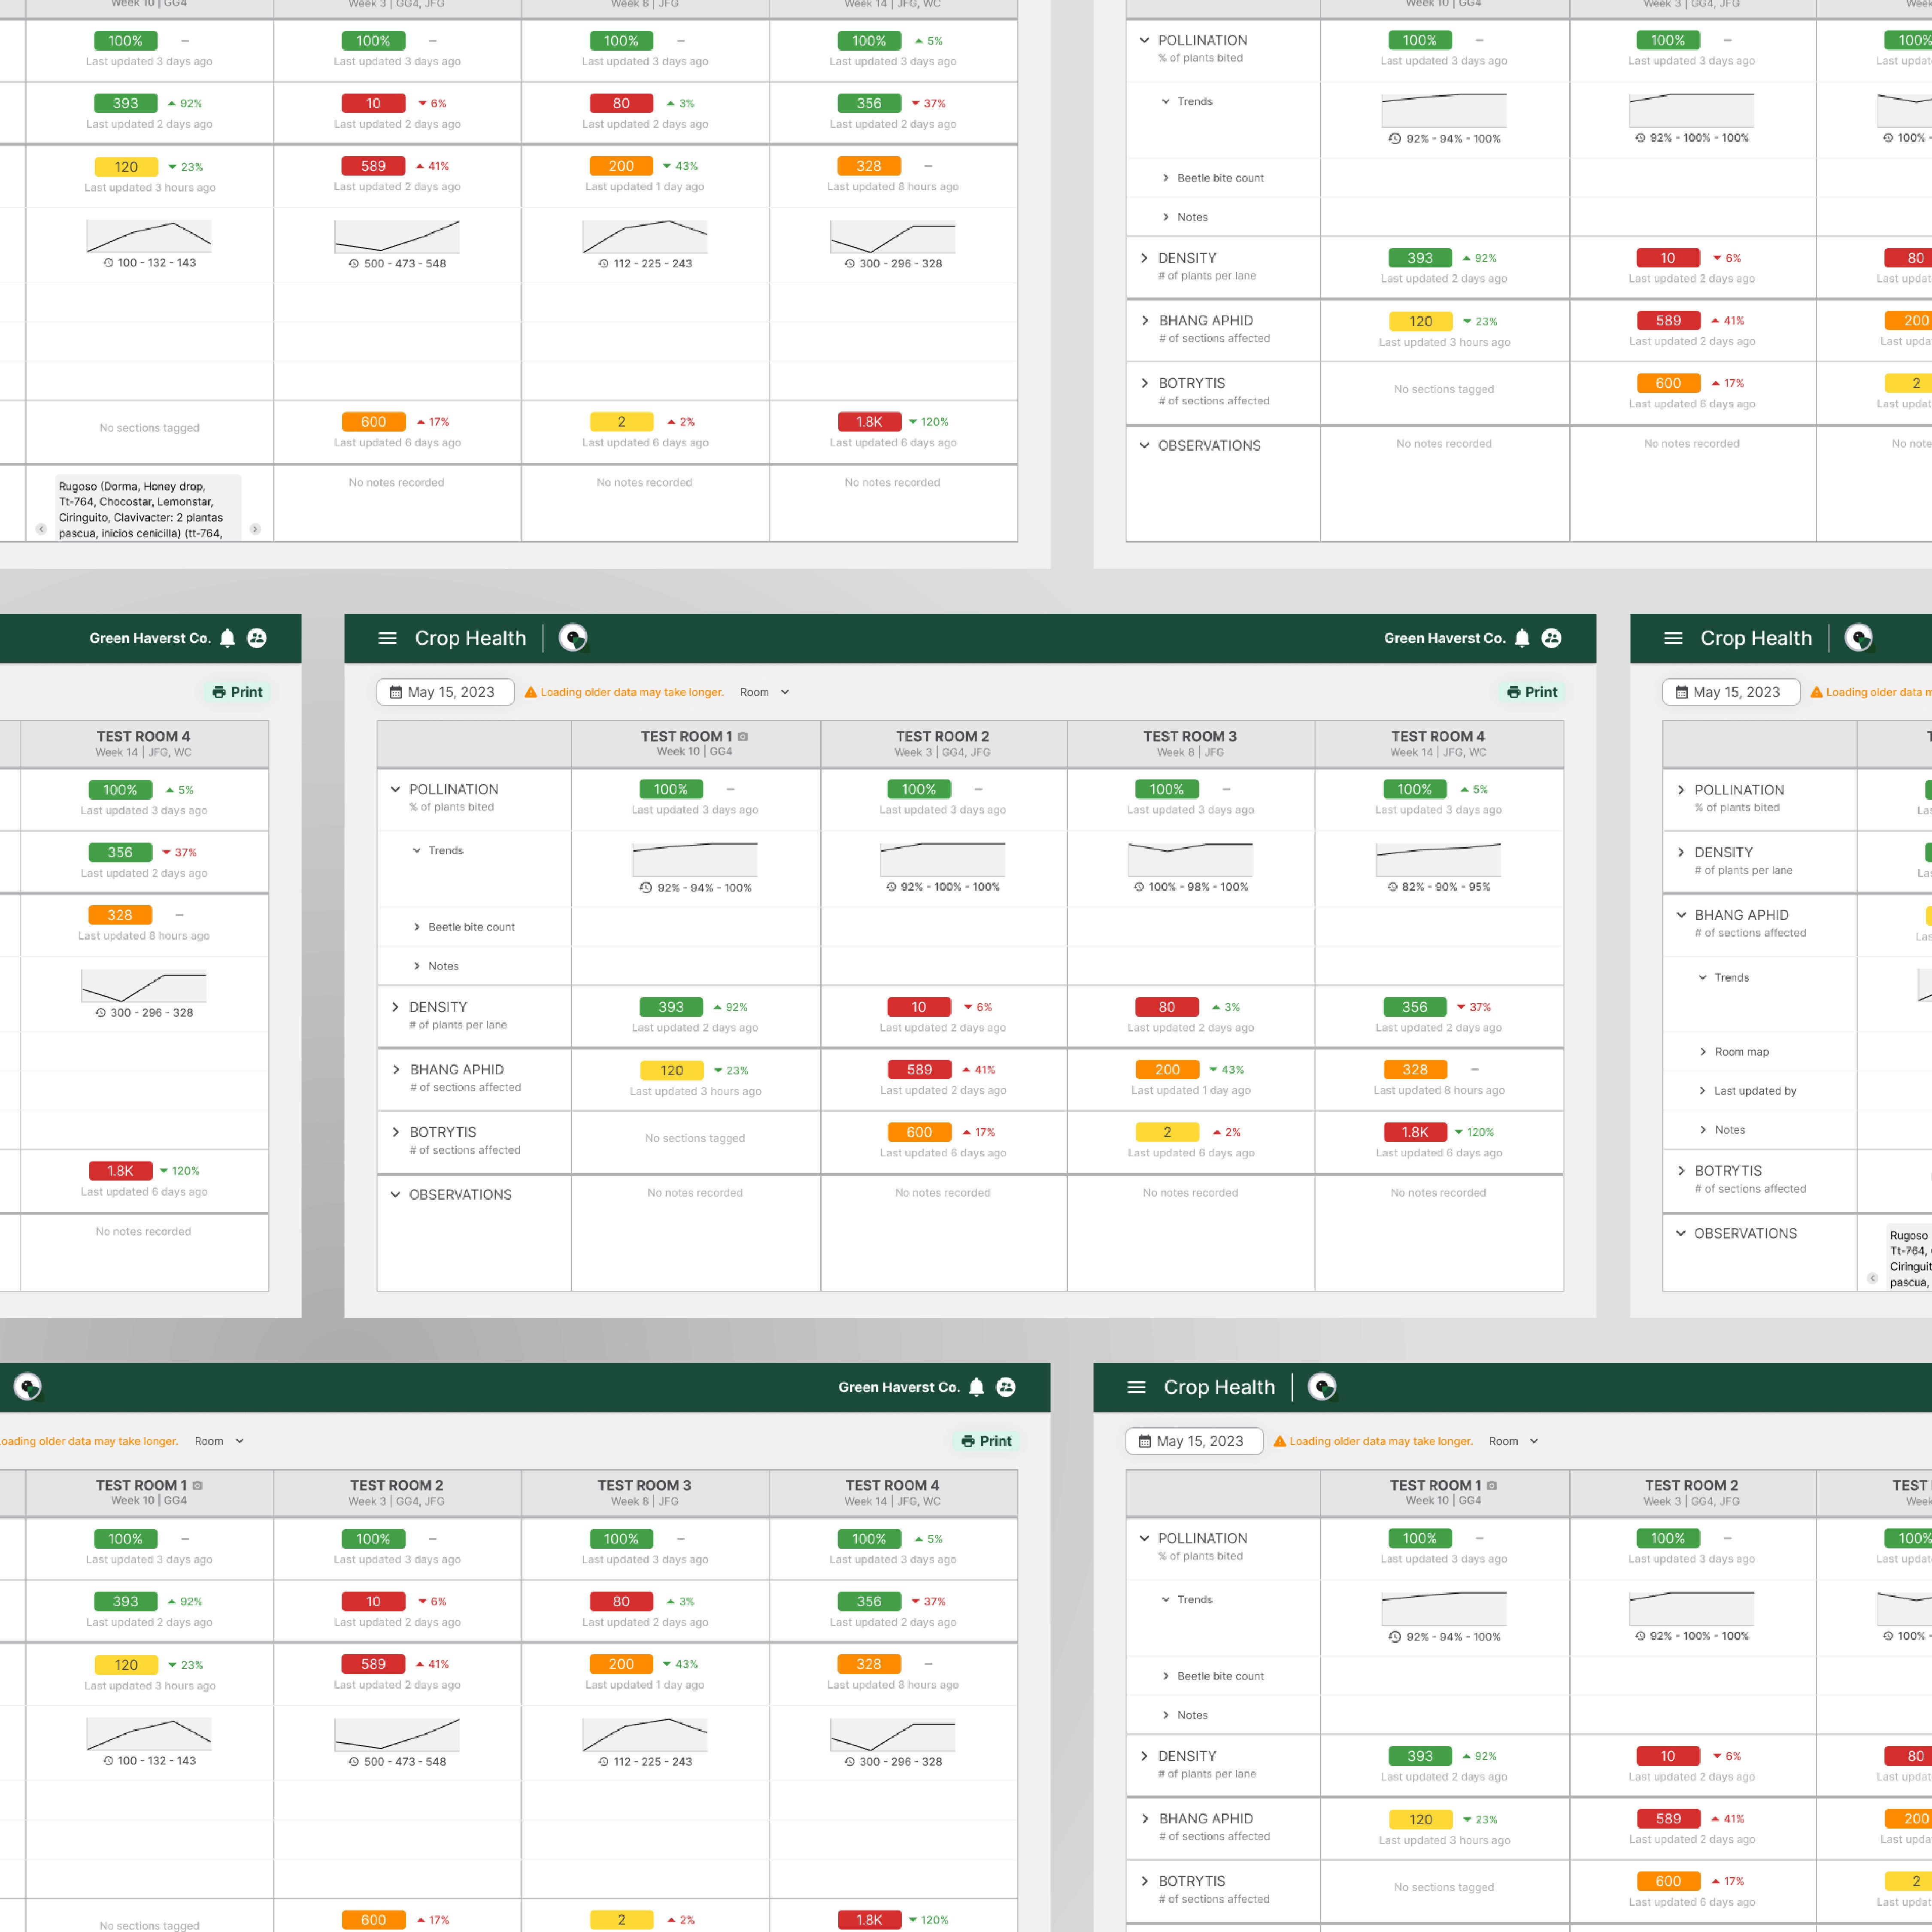The image size is (1932, 1932).
Task: Click history icon beside 82% - 90% - 95%
Action: (x=1392, y=887)
